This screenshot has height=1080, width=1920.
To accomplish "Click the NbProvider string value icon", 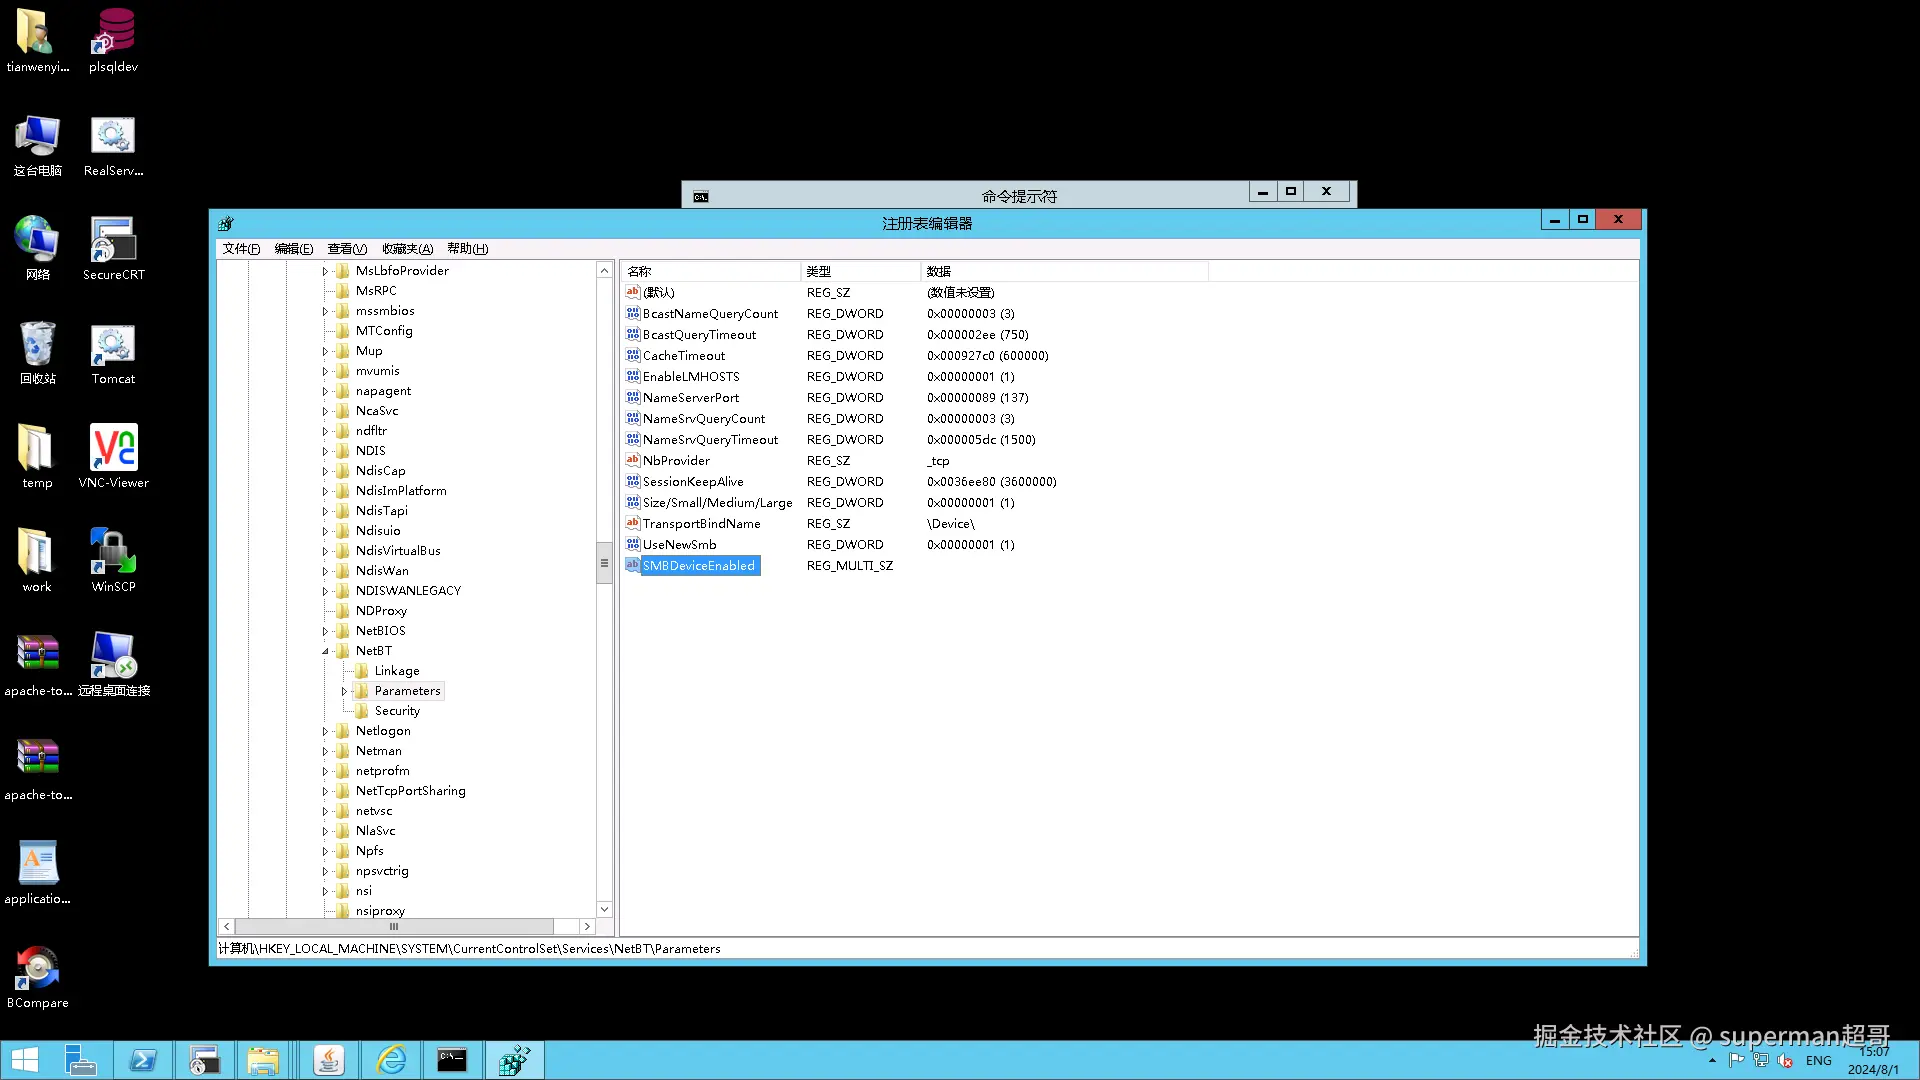I will click(x=632, y=460).
